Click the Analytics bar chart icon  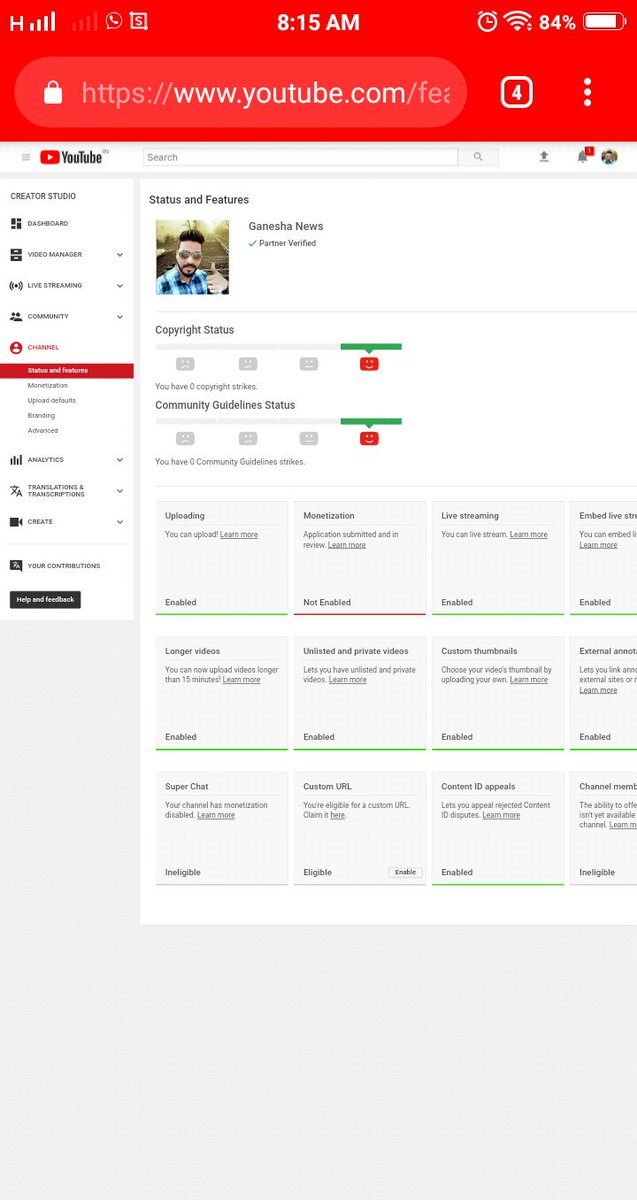(x=16, y=460)
